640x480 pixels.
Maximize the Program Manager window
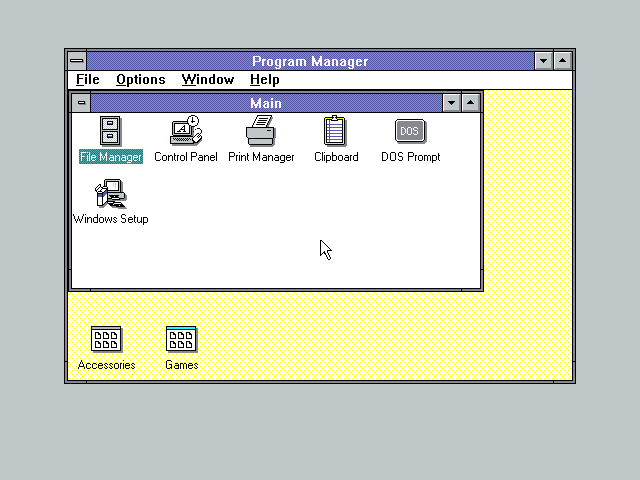(x=562, y=61)
